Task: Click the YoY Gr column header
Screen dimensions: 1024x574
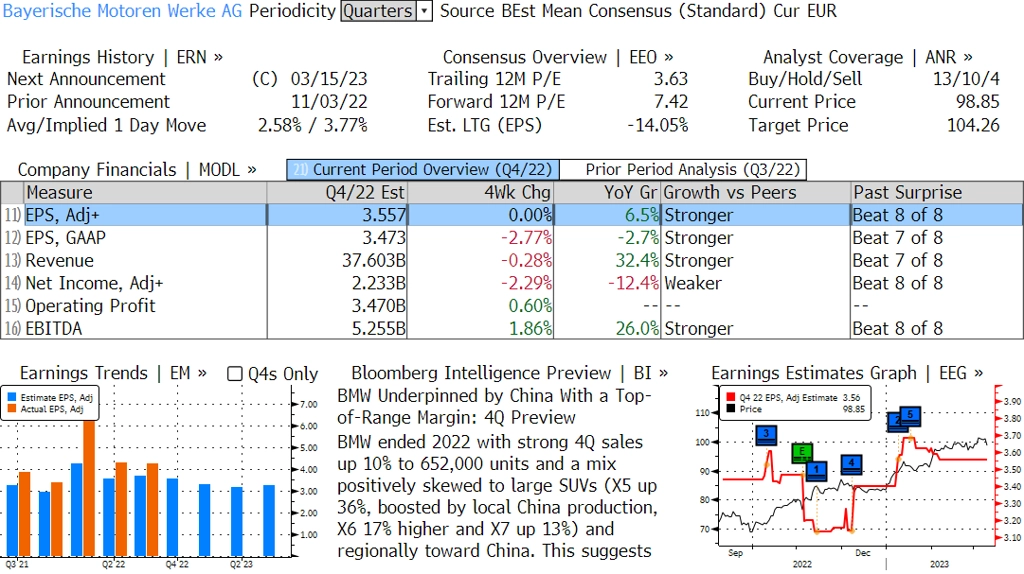Action: click(607, 193)
